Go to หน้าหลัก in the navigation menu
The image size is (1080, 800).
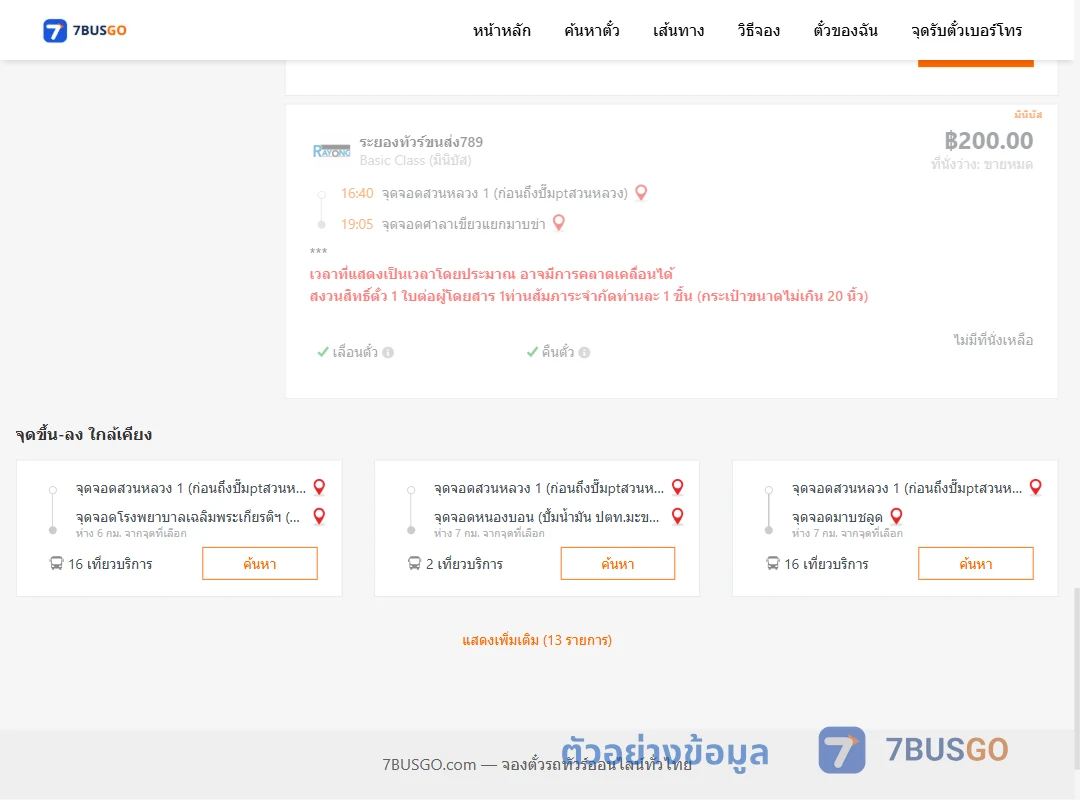[x=501, y=30]
